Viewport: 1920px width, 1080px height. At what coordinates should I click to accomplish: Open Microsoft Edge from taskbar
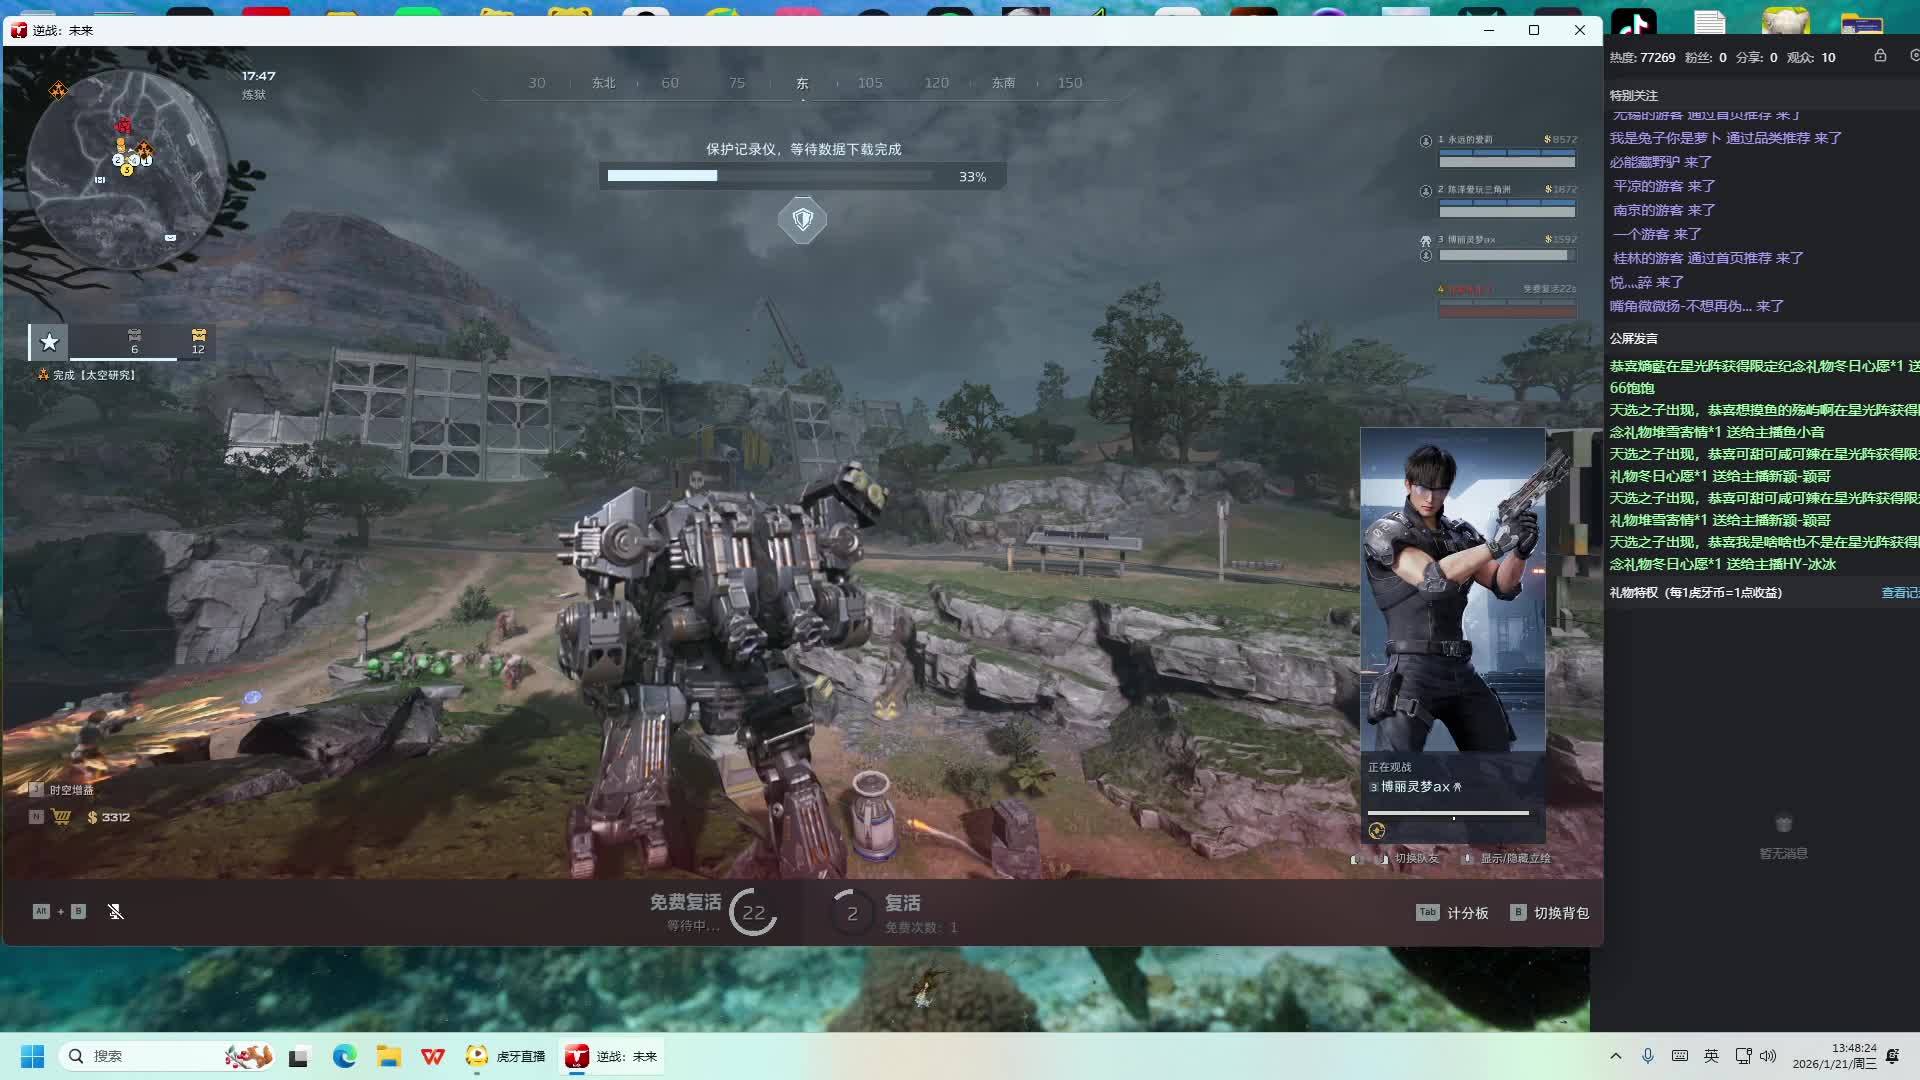point(345,1056)
